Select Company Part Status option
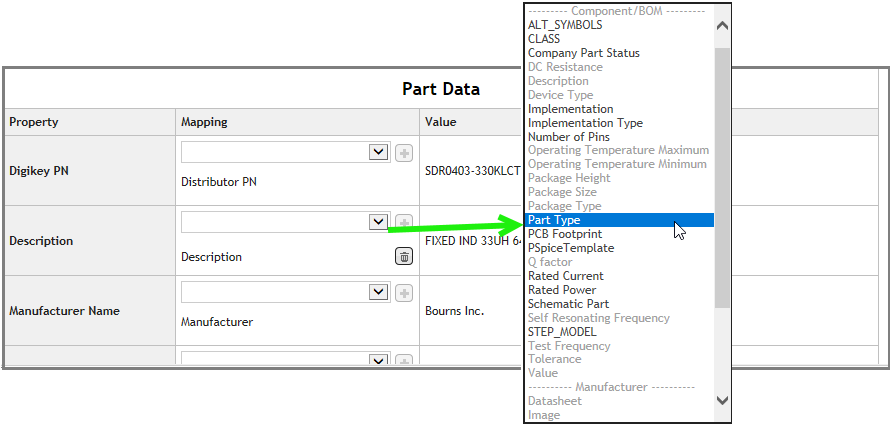The width and height of the screenshot is (890, 427). [583, 53]
